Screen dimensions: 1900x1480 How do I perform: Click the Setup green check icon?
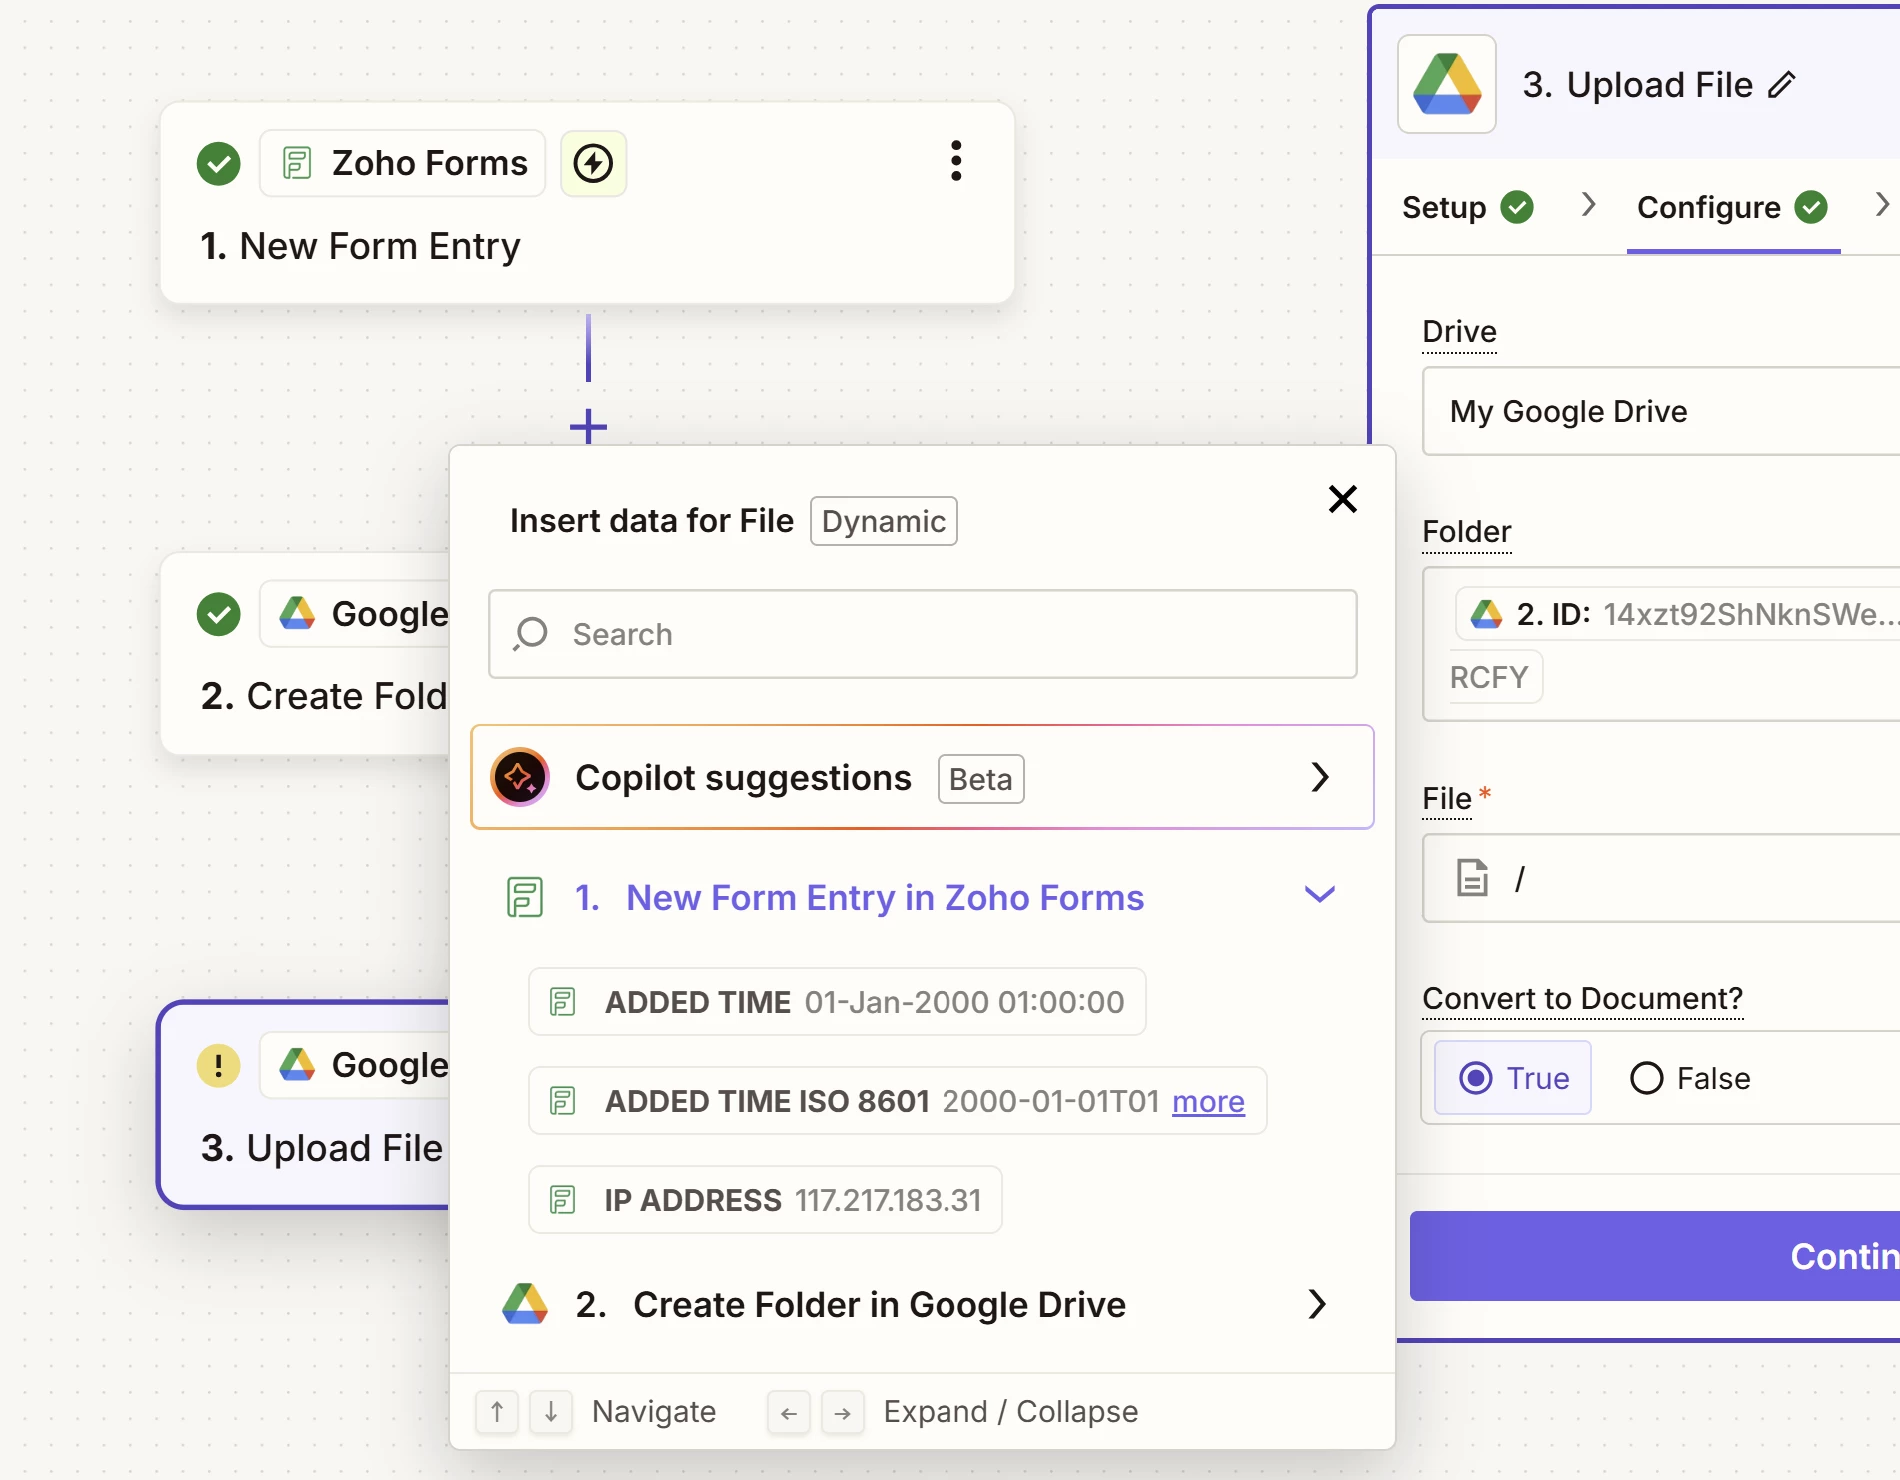coord(1517,207)
